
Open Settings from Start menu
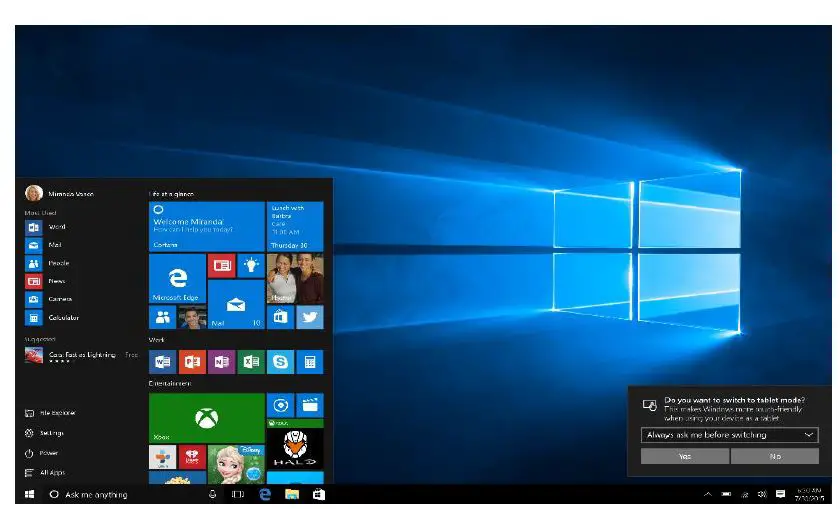point(44,433)
